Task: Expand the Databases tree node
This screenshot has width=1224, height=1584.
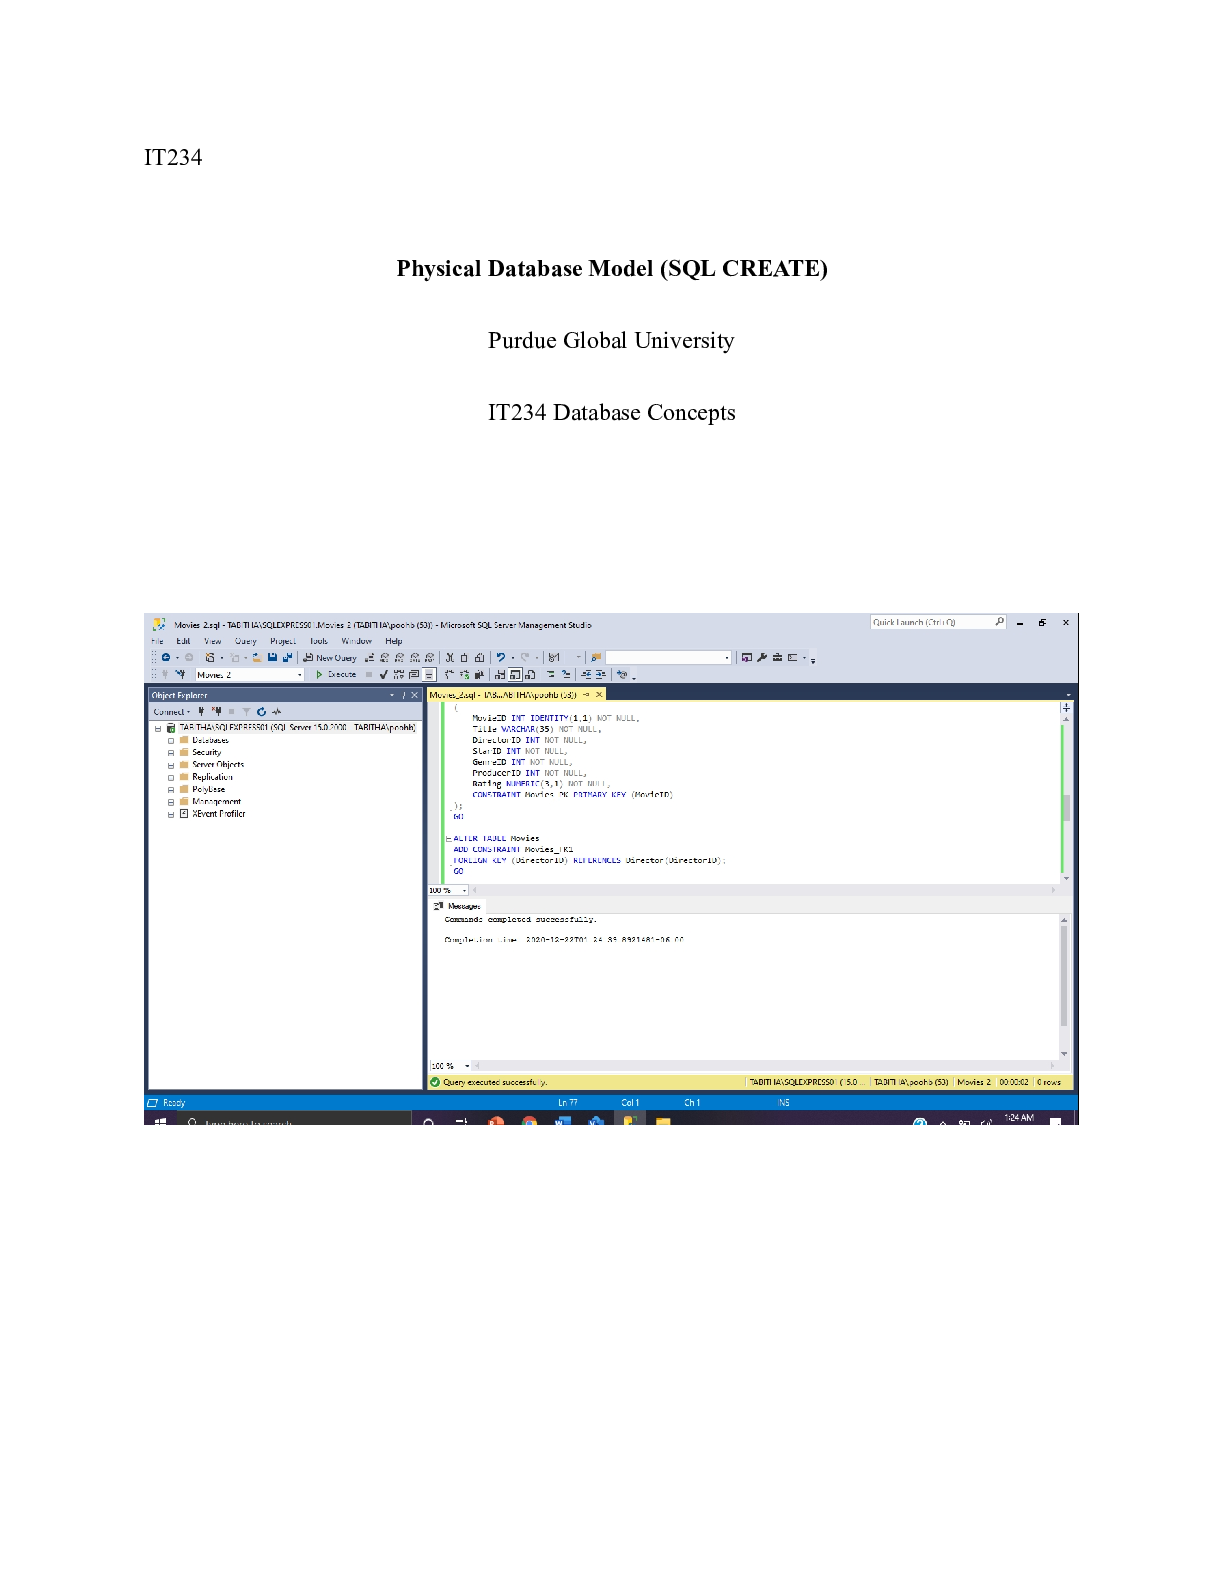Action: click(171, 741)
